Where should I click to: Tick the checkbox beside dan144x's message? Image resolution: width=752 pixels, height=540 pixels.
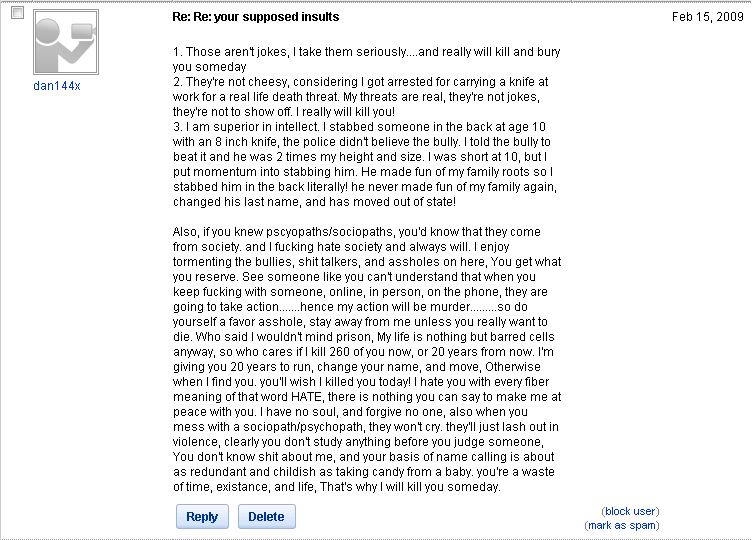[17, 13]
